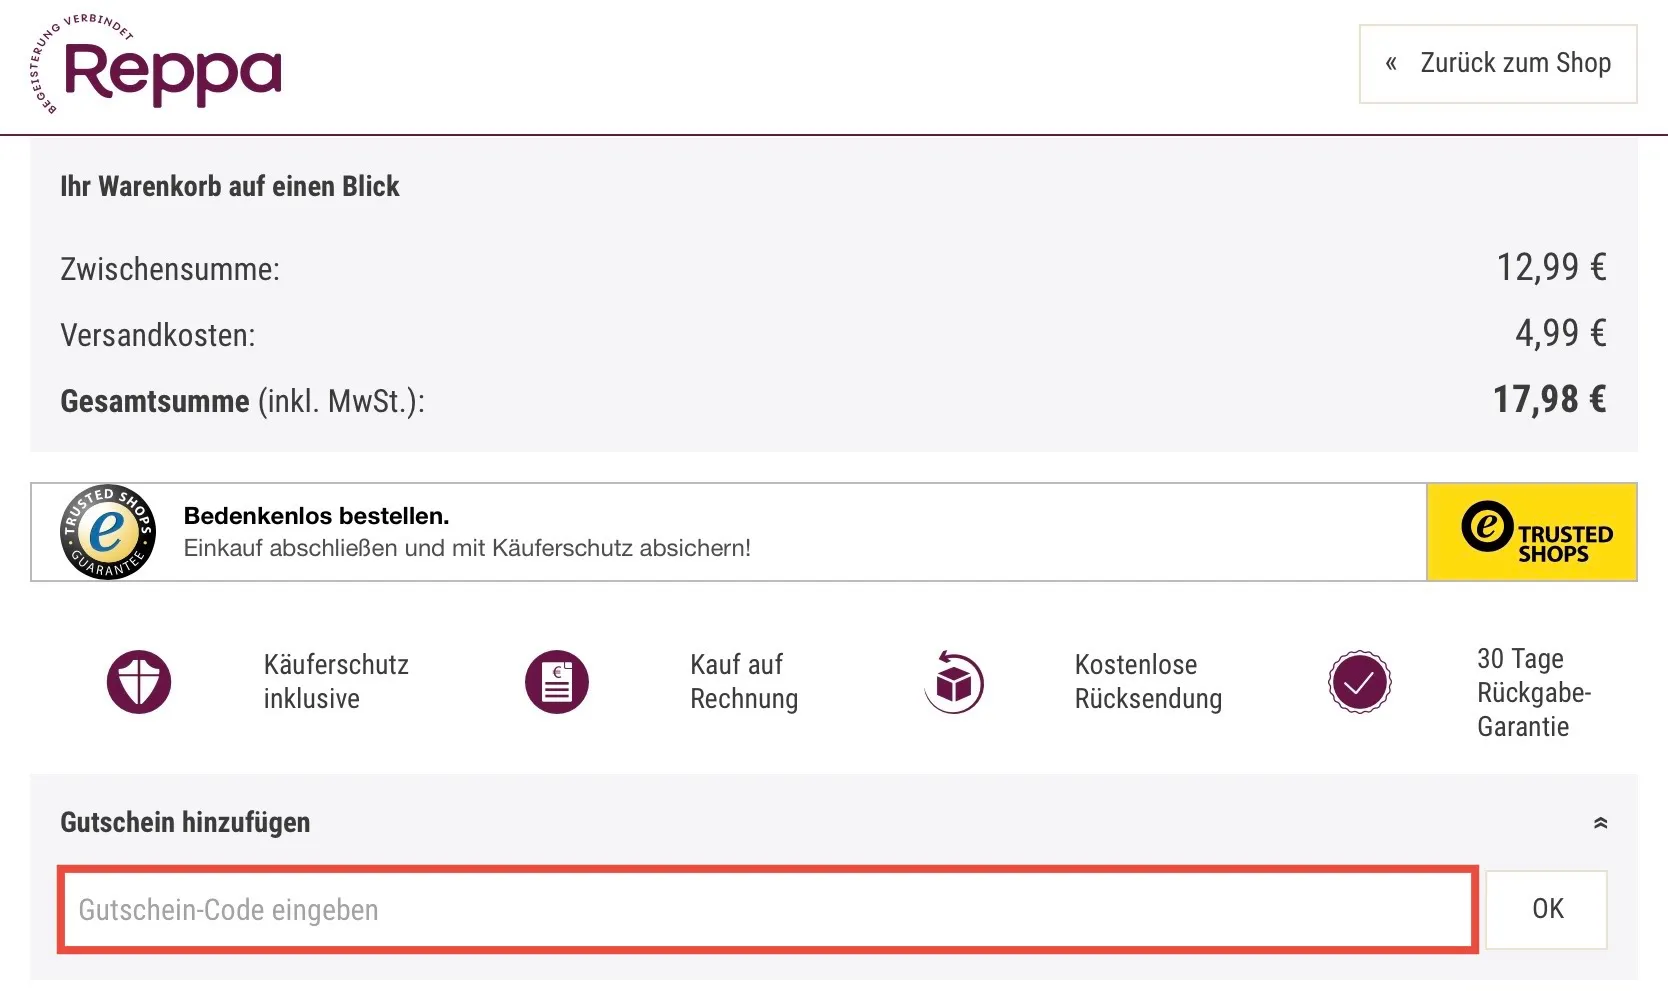Click the Zwischensumme label

[x=170, y=268]
